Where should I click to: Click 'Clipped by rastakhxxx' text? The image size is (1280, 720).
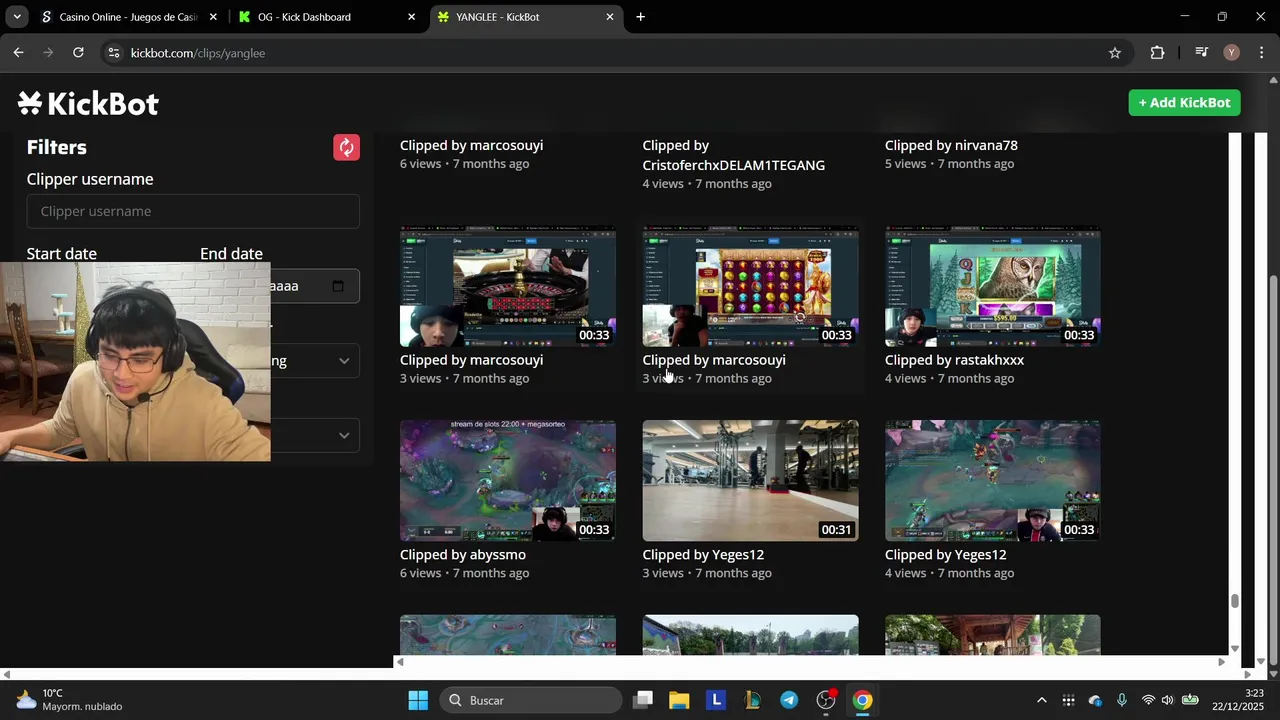tap(954, 360)
